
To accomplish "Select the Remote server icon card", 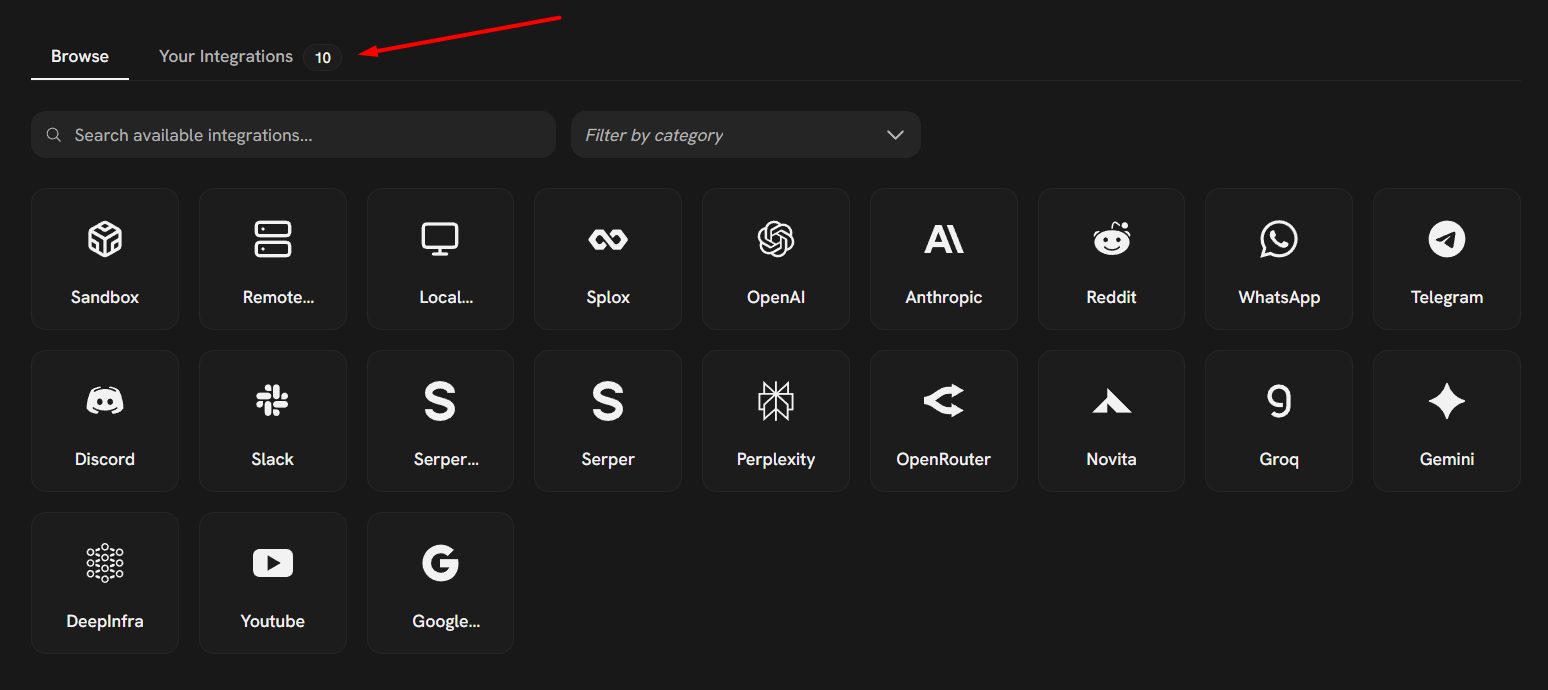I will 273,240.
